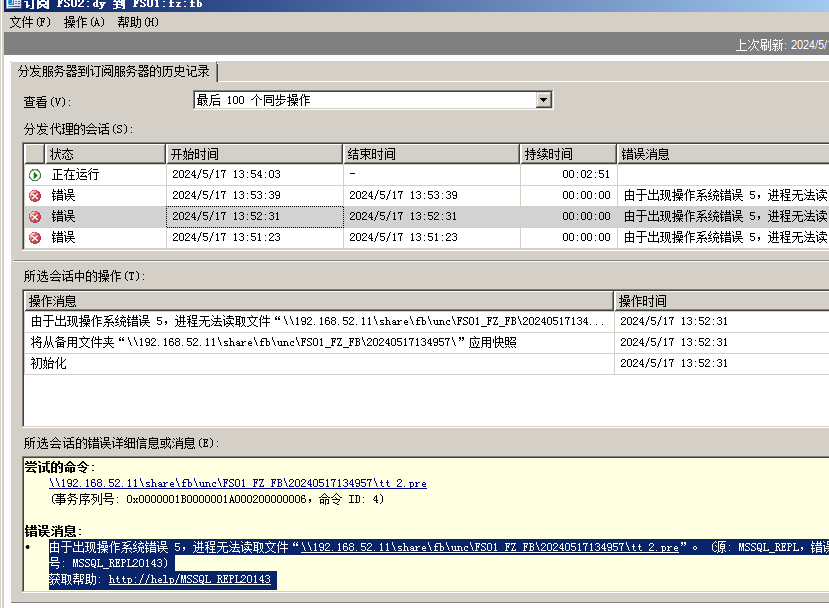Sort by 状态 column header
Screen dimensions: 829x608
(105, 154)
